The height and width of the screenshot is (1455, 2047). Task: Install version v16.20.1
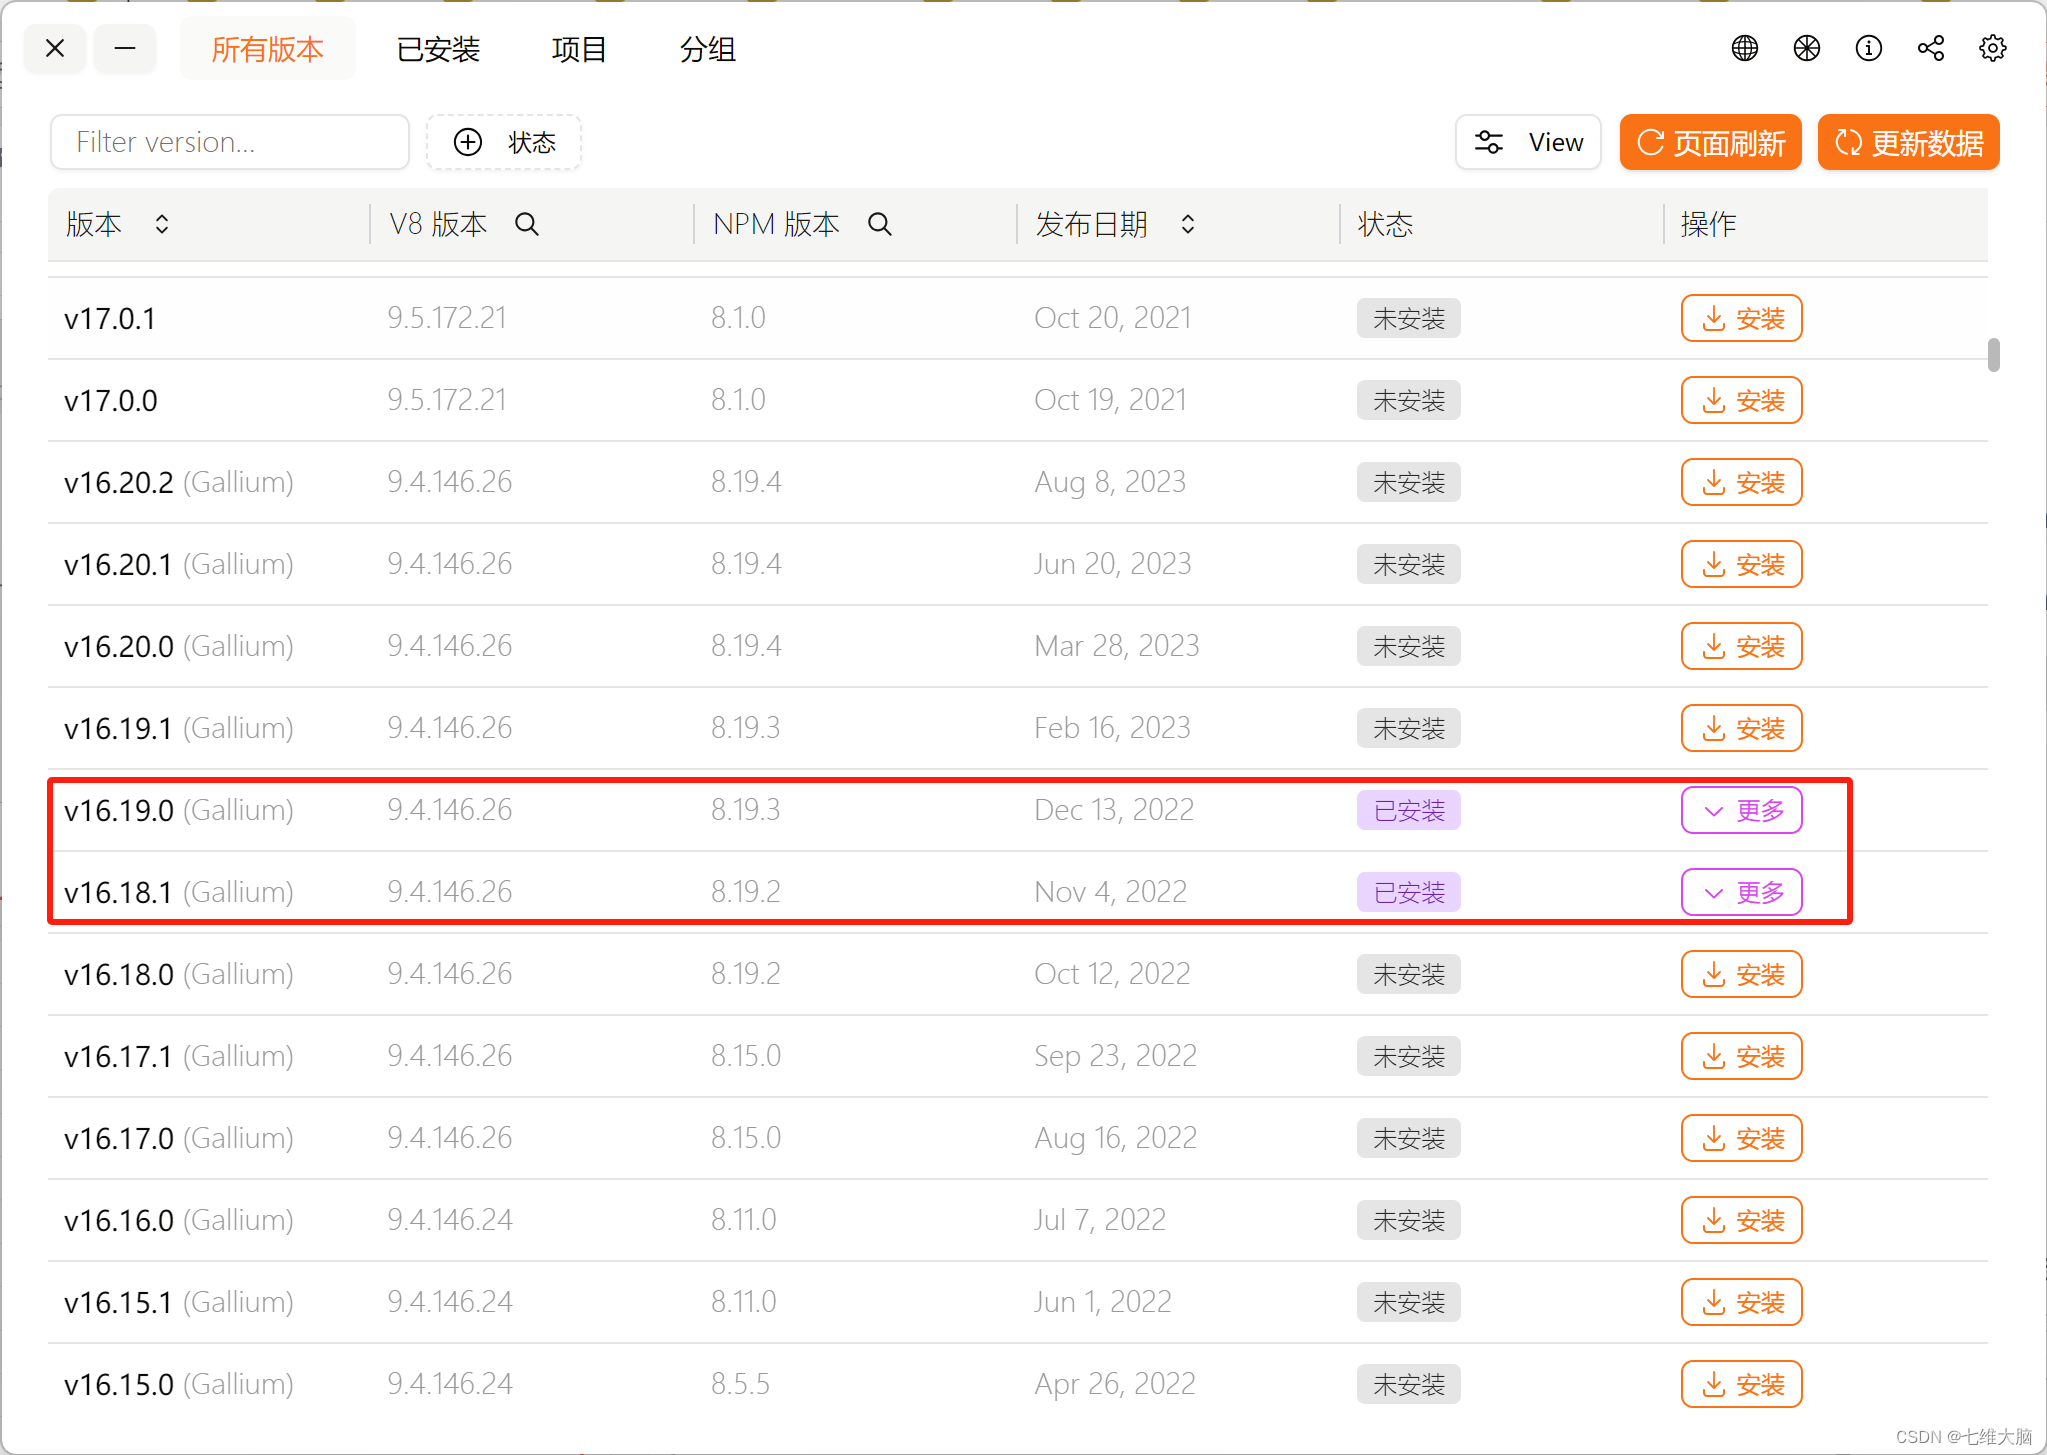pyautogui.click(x=1741, y=564)
